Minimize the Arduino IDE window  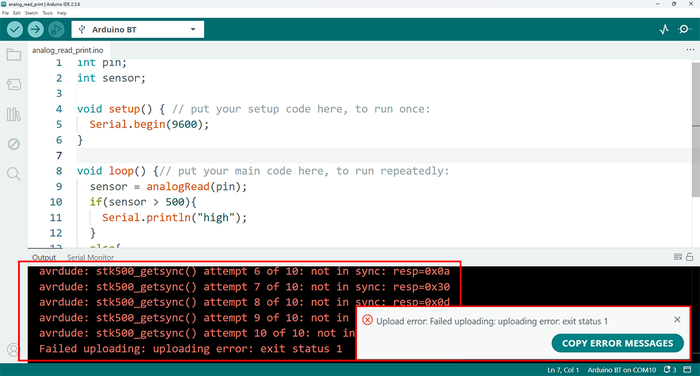[658, 4]
